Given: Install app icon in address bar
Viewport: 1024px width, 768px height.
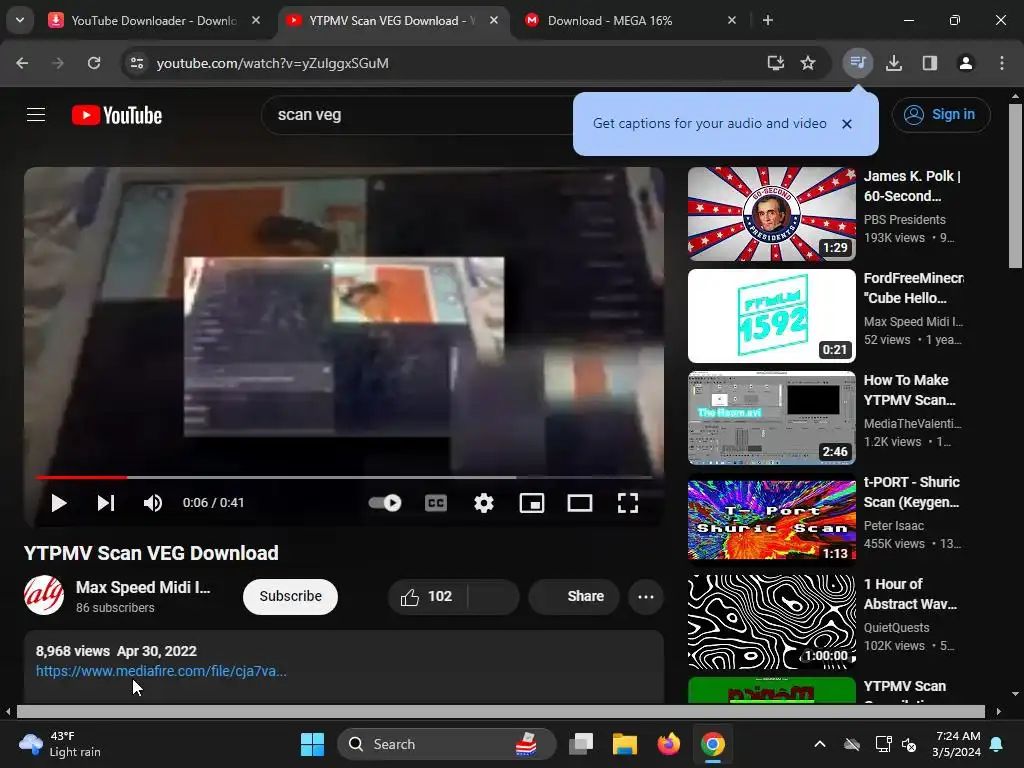Looking at the screenshot, I should tap(775, 63).
